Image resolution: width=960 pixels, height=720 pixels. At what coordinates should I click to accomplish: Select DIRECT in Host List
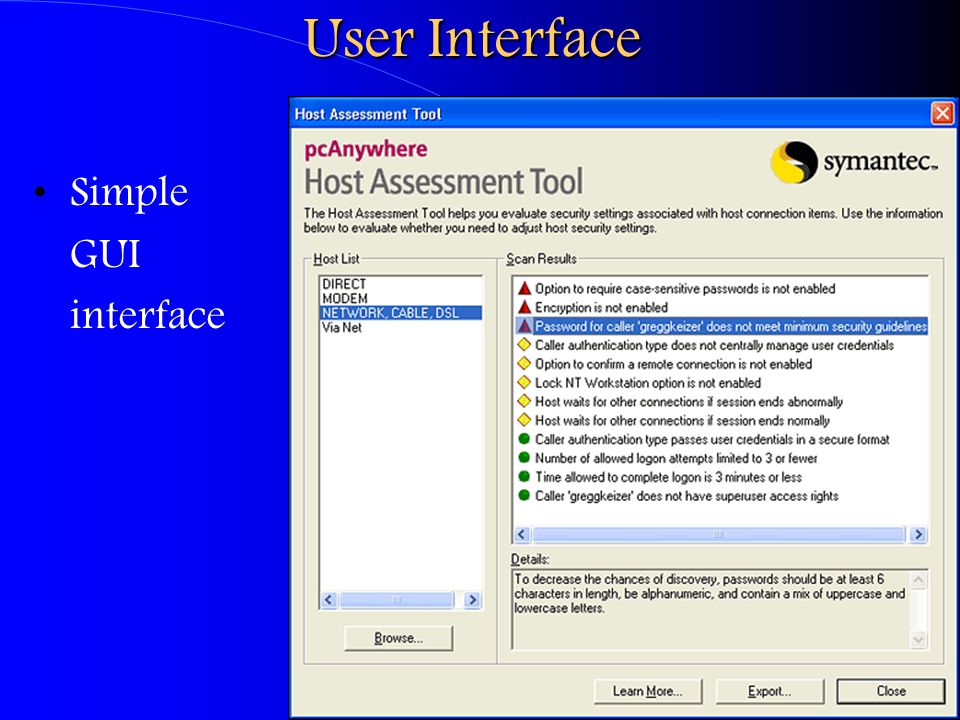[x=344, y=284]
